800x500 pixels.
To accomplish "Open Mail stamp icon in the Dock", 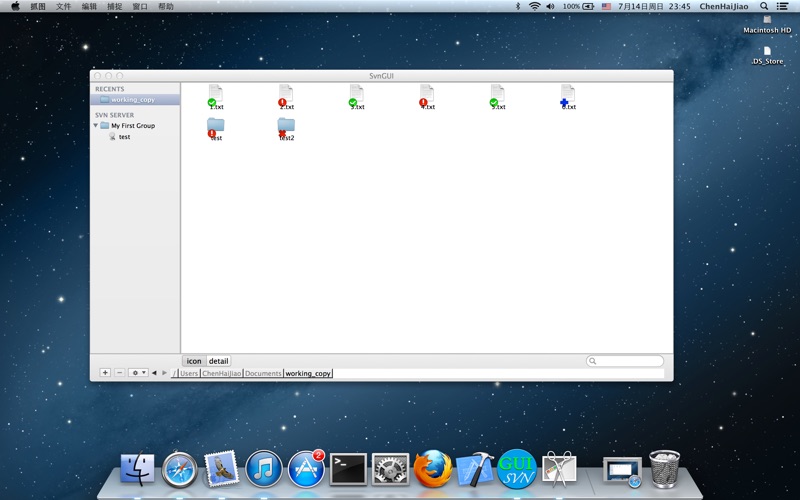I will click(x=221, y=468).
